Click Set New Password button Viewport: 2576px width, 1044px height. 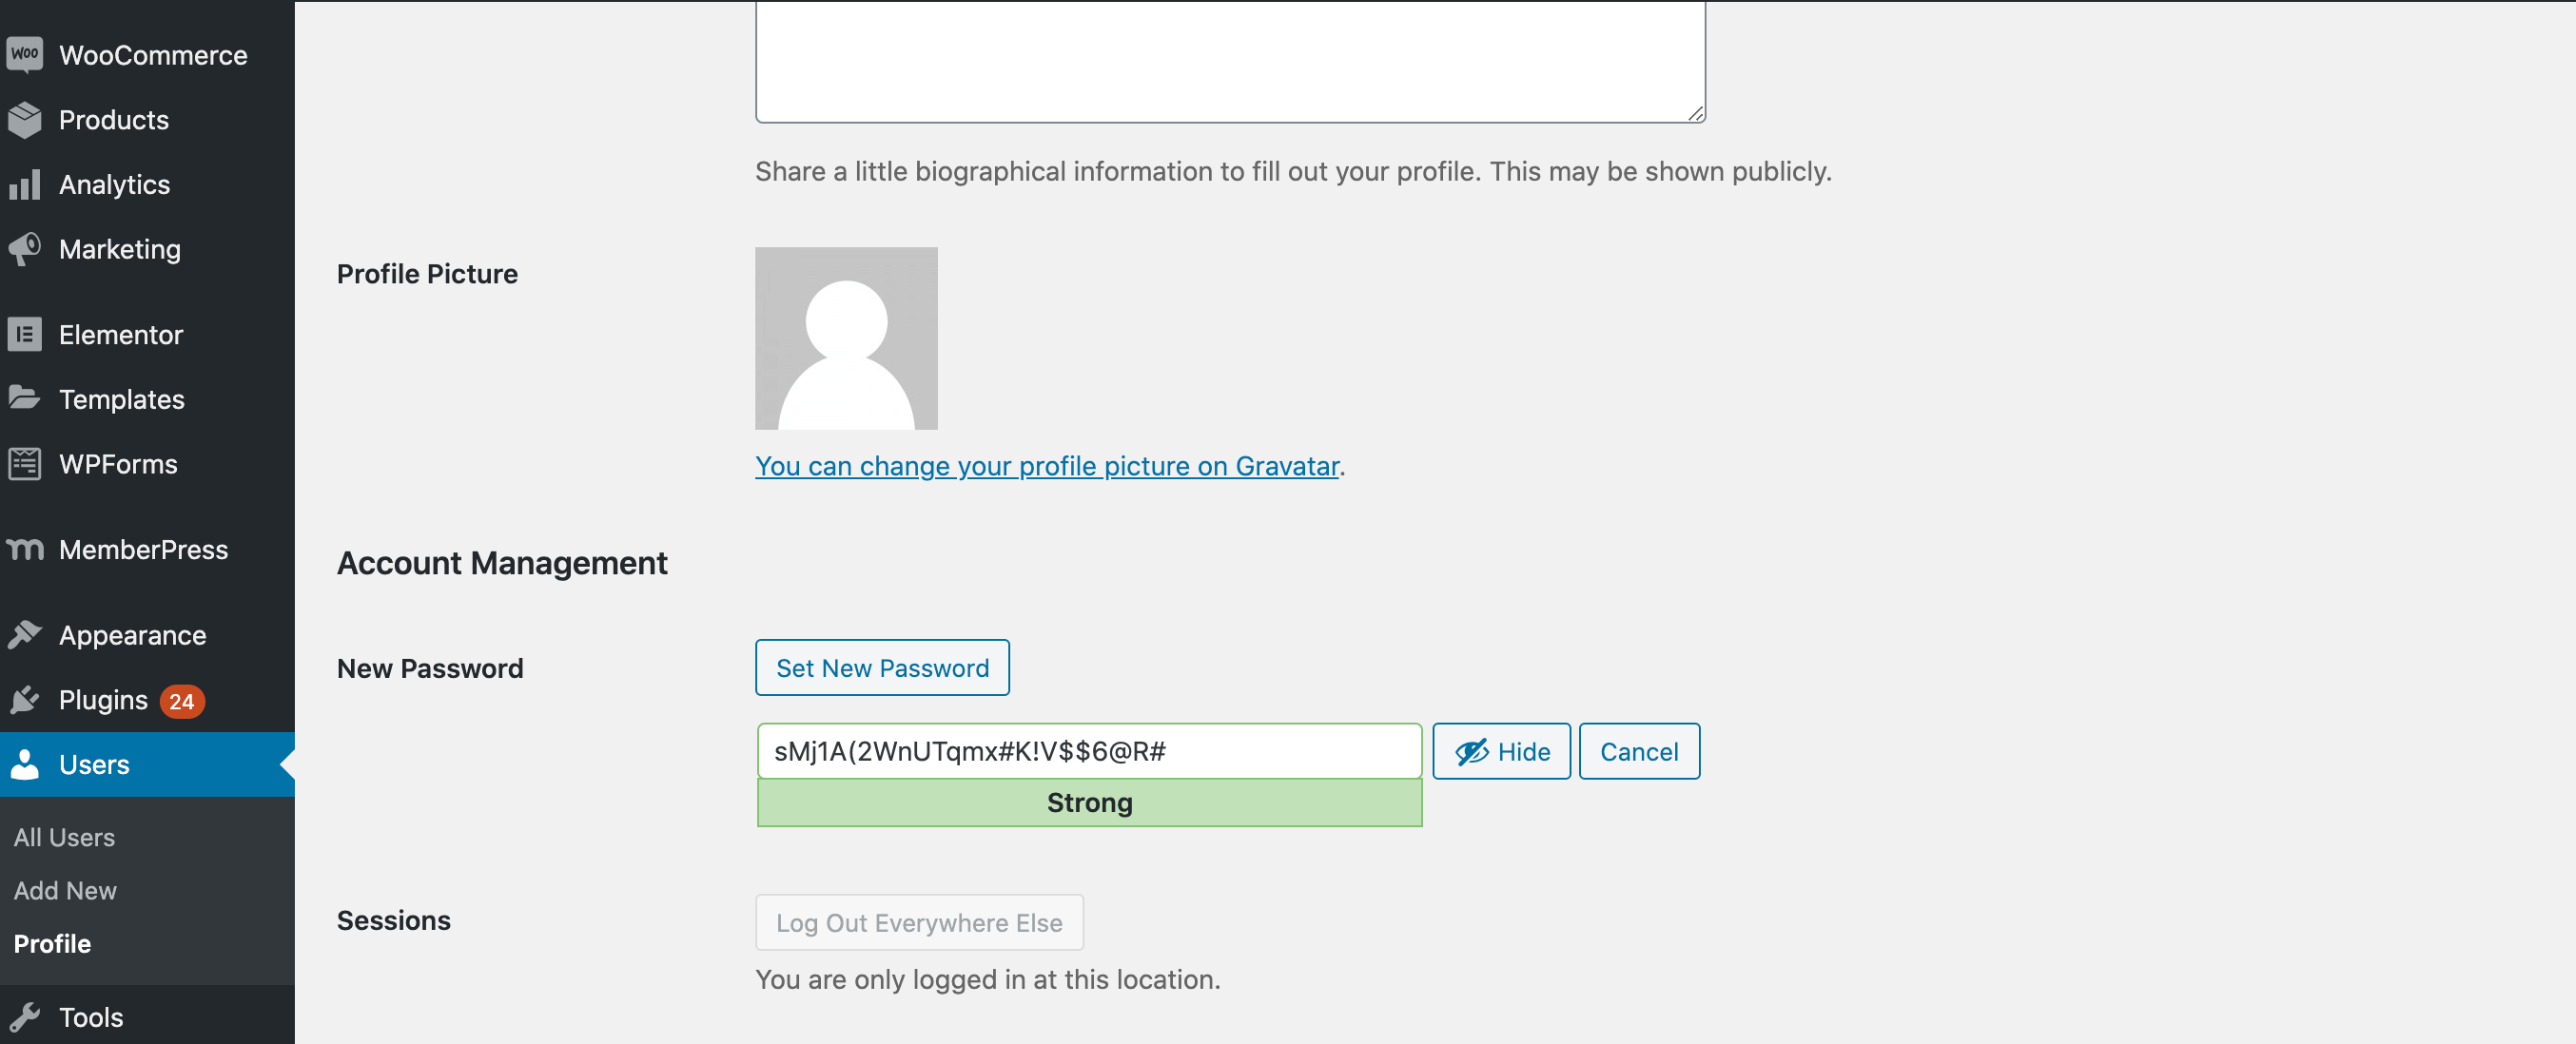tap(882, 667)
